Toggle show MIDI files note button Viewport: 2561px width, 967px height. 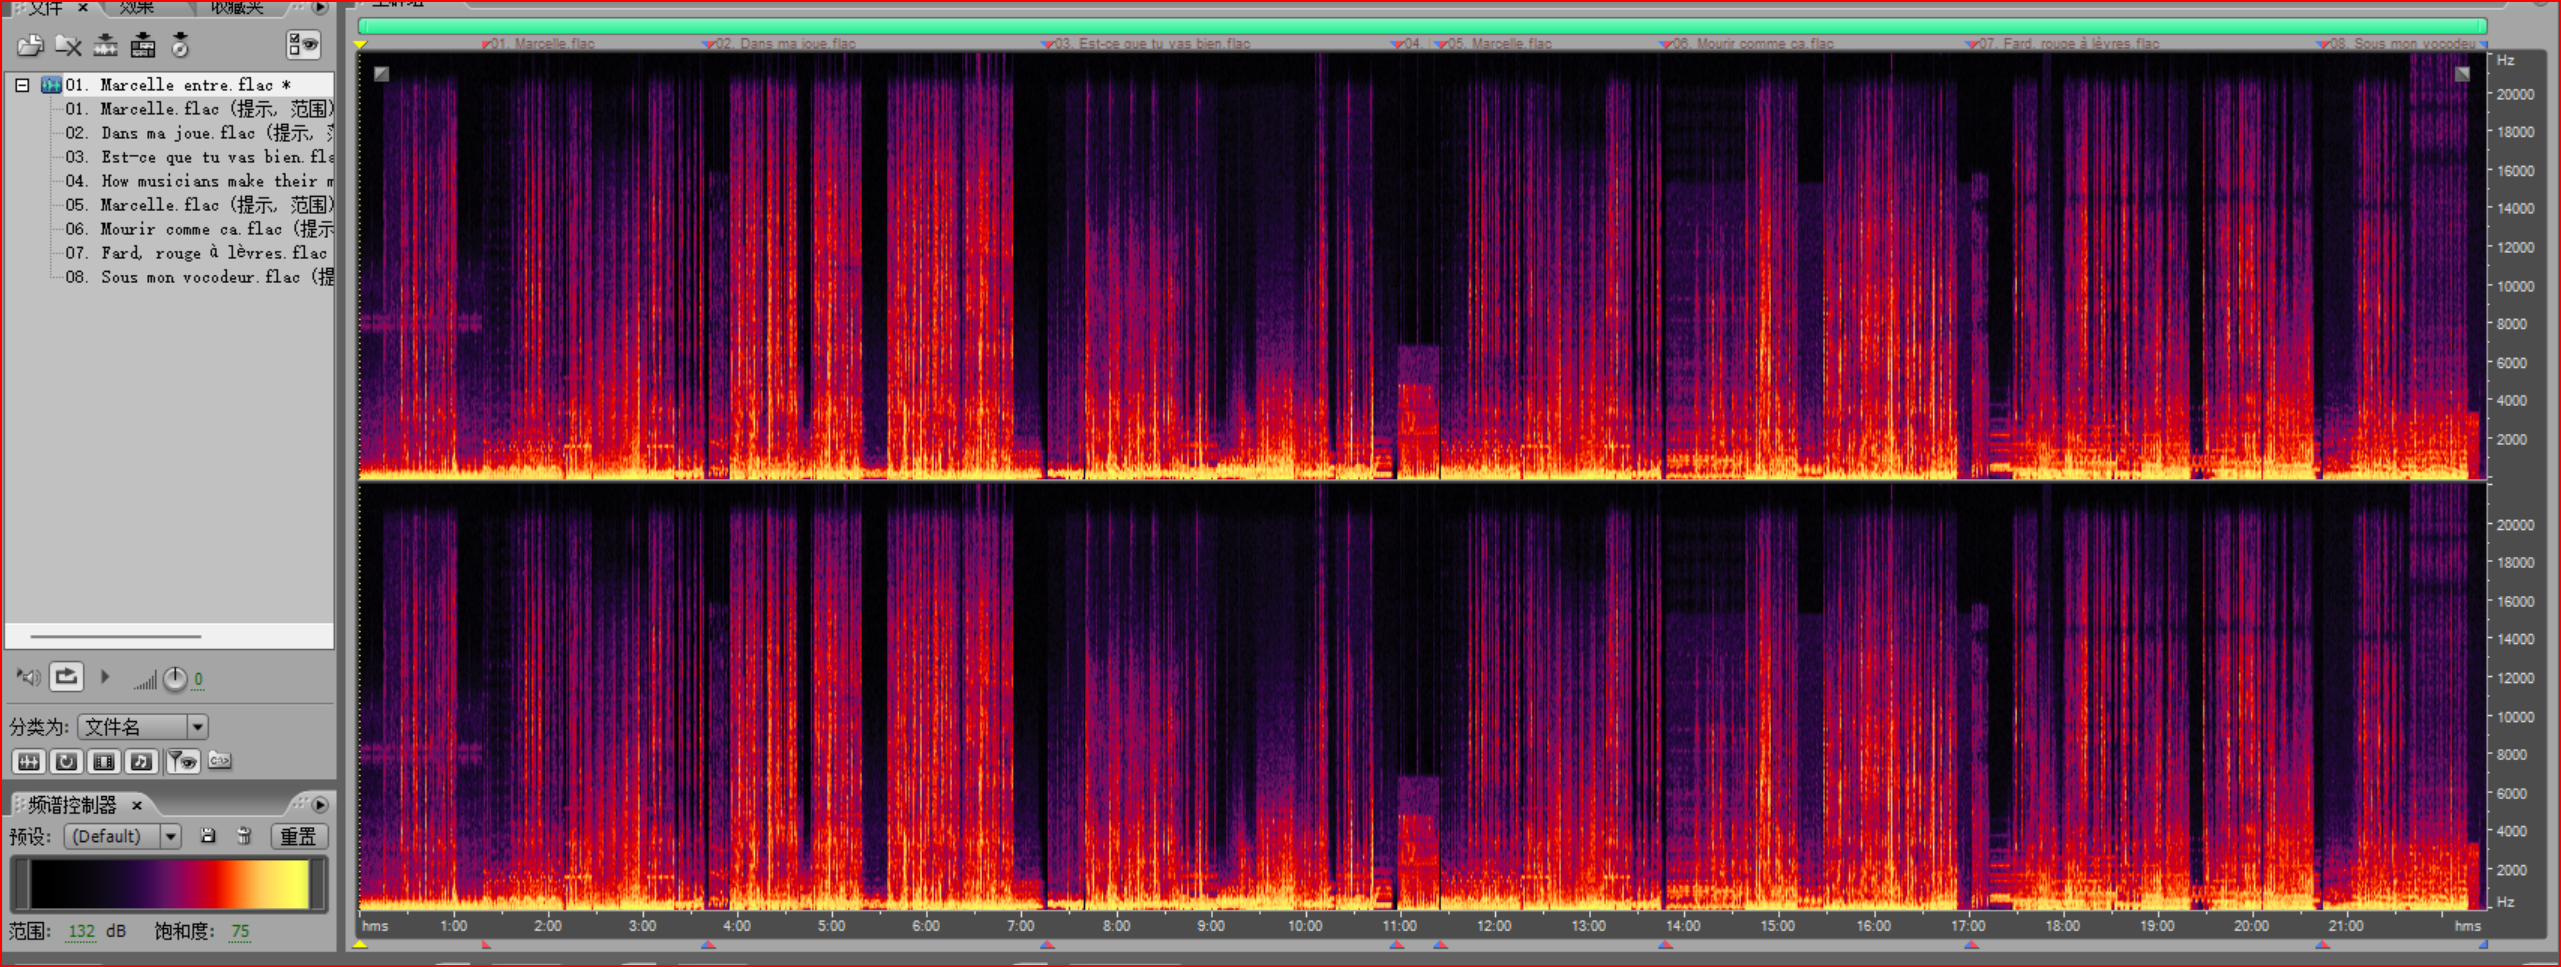[141, 762]
